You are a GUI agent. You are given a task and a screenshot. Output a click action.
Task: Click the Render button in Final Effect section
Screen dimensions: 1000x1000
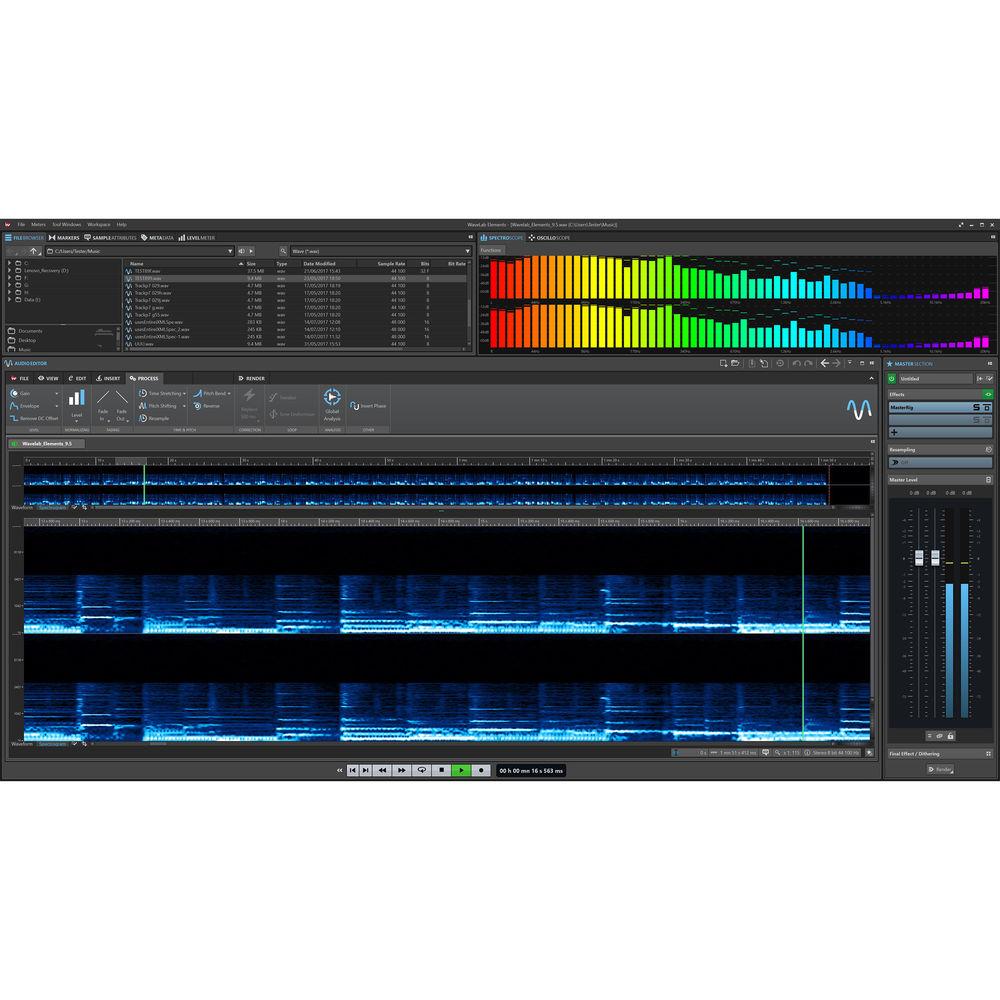point(938,770)
